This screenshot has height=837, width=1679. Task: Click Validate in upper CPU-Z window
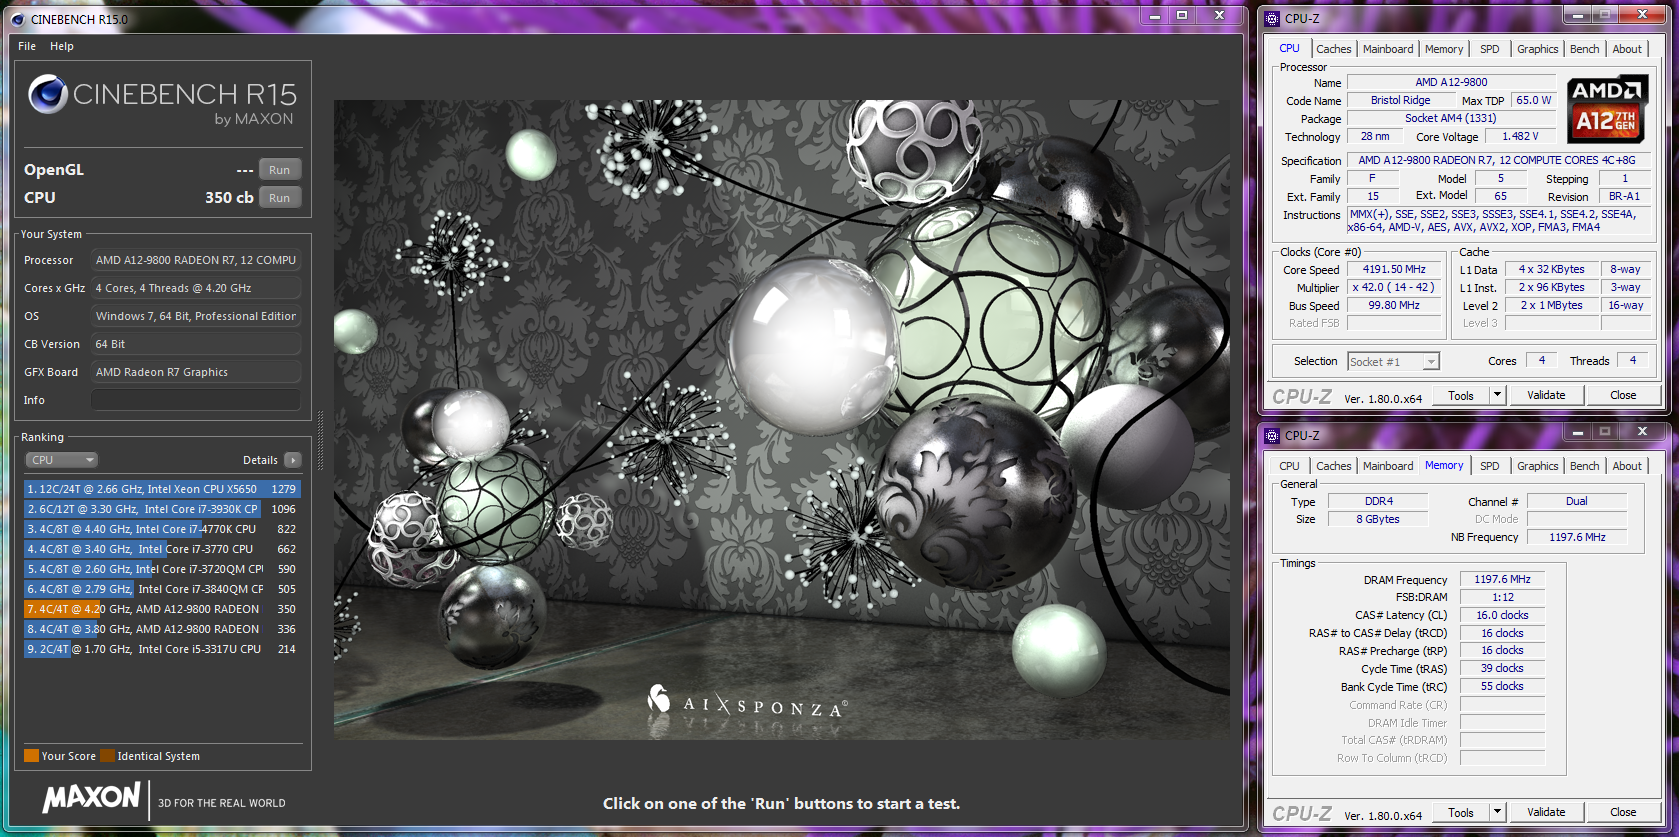point(1546,395)
